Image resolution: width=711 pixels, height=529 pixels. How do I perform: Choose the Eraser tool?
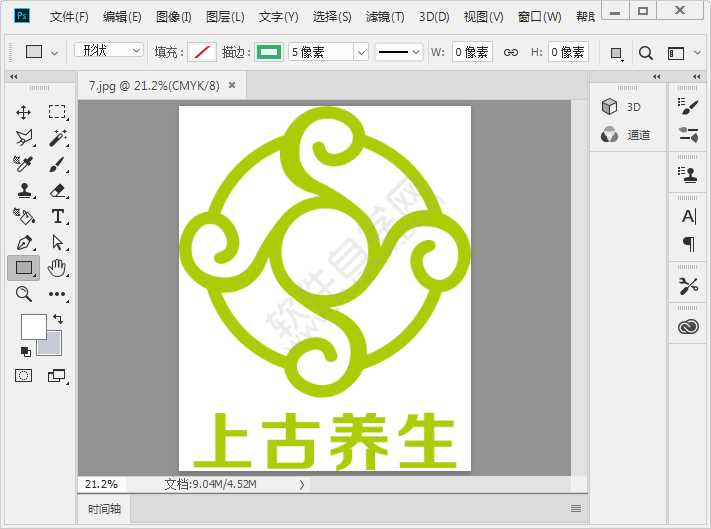tap(58, 190)
